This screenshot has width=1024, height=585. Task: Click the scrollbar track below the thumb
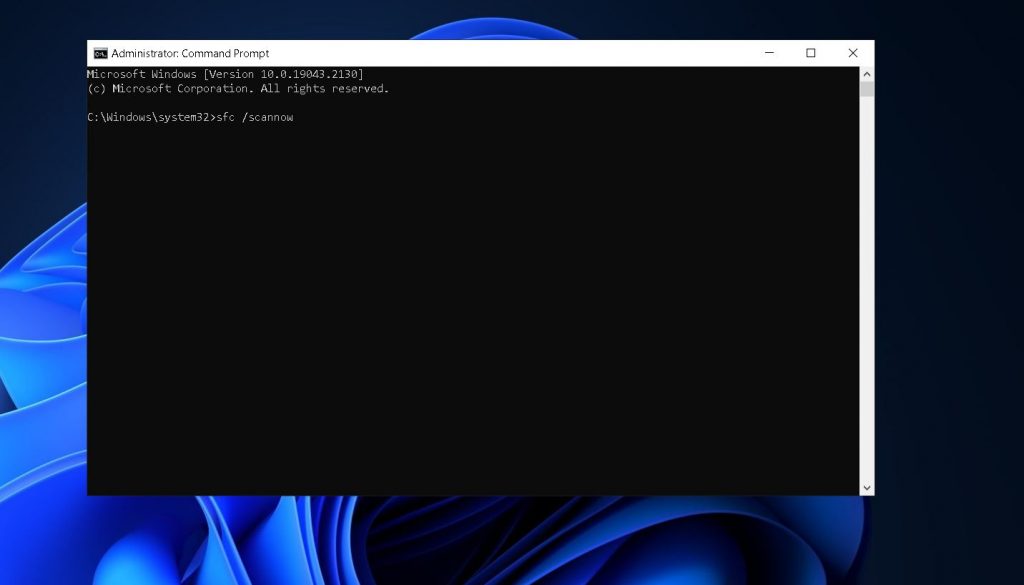(866, 300)
